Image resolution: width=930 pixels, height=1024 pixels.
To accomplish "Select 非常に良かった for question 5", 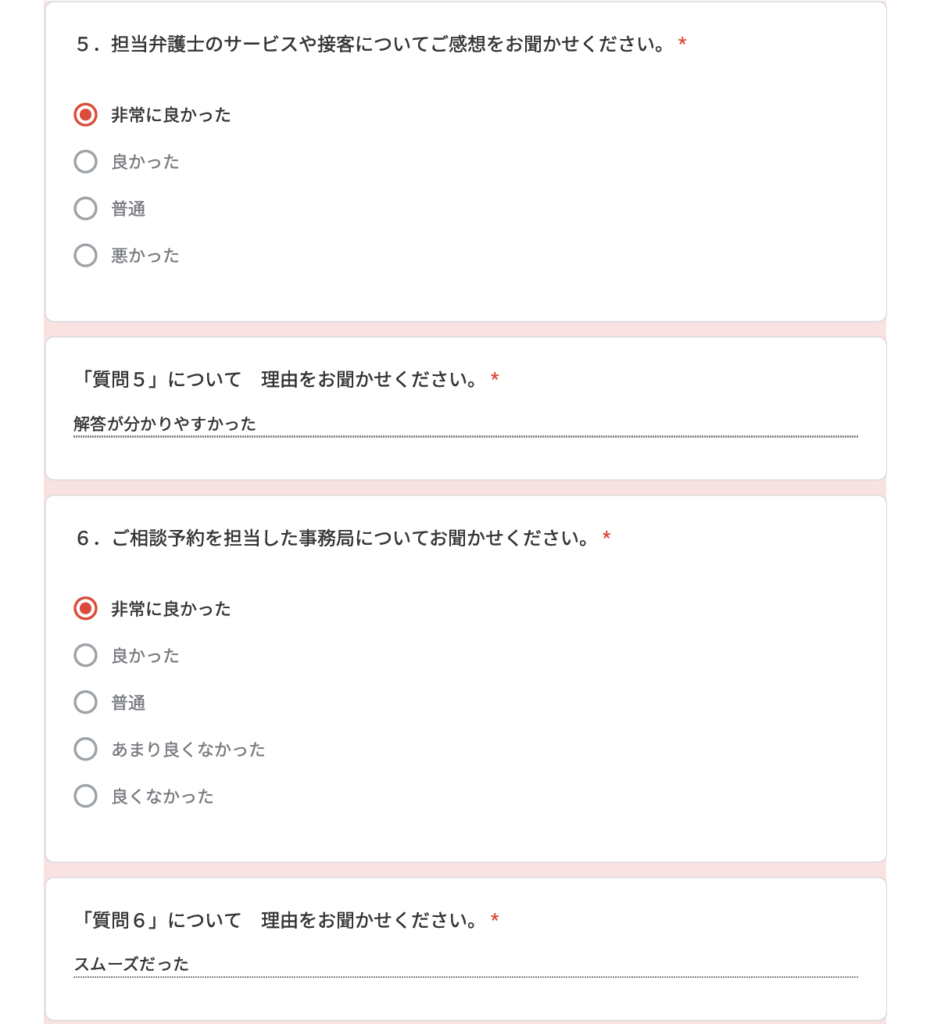I will coord(86,115).
